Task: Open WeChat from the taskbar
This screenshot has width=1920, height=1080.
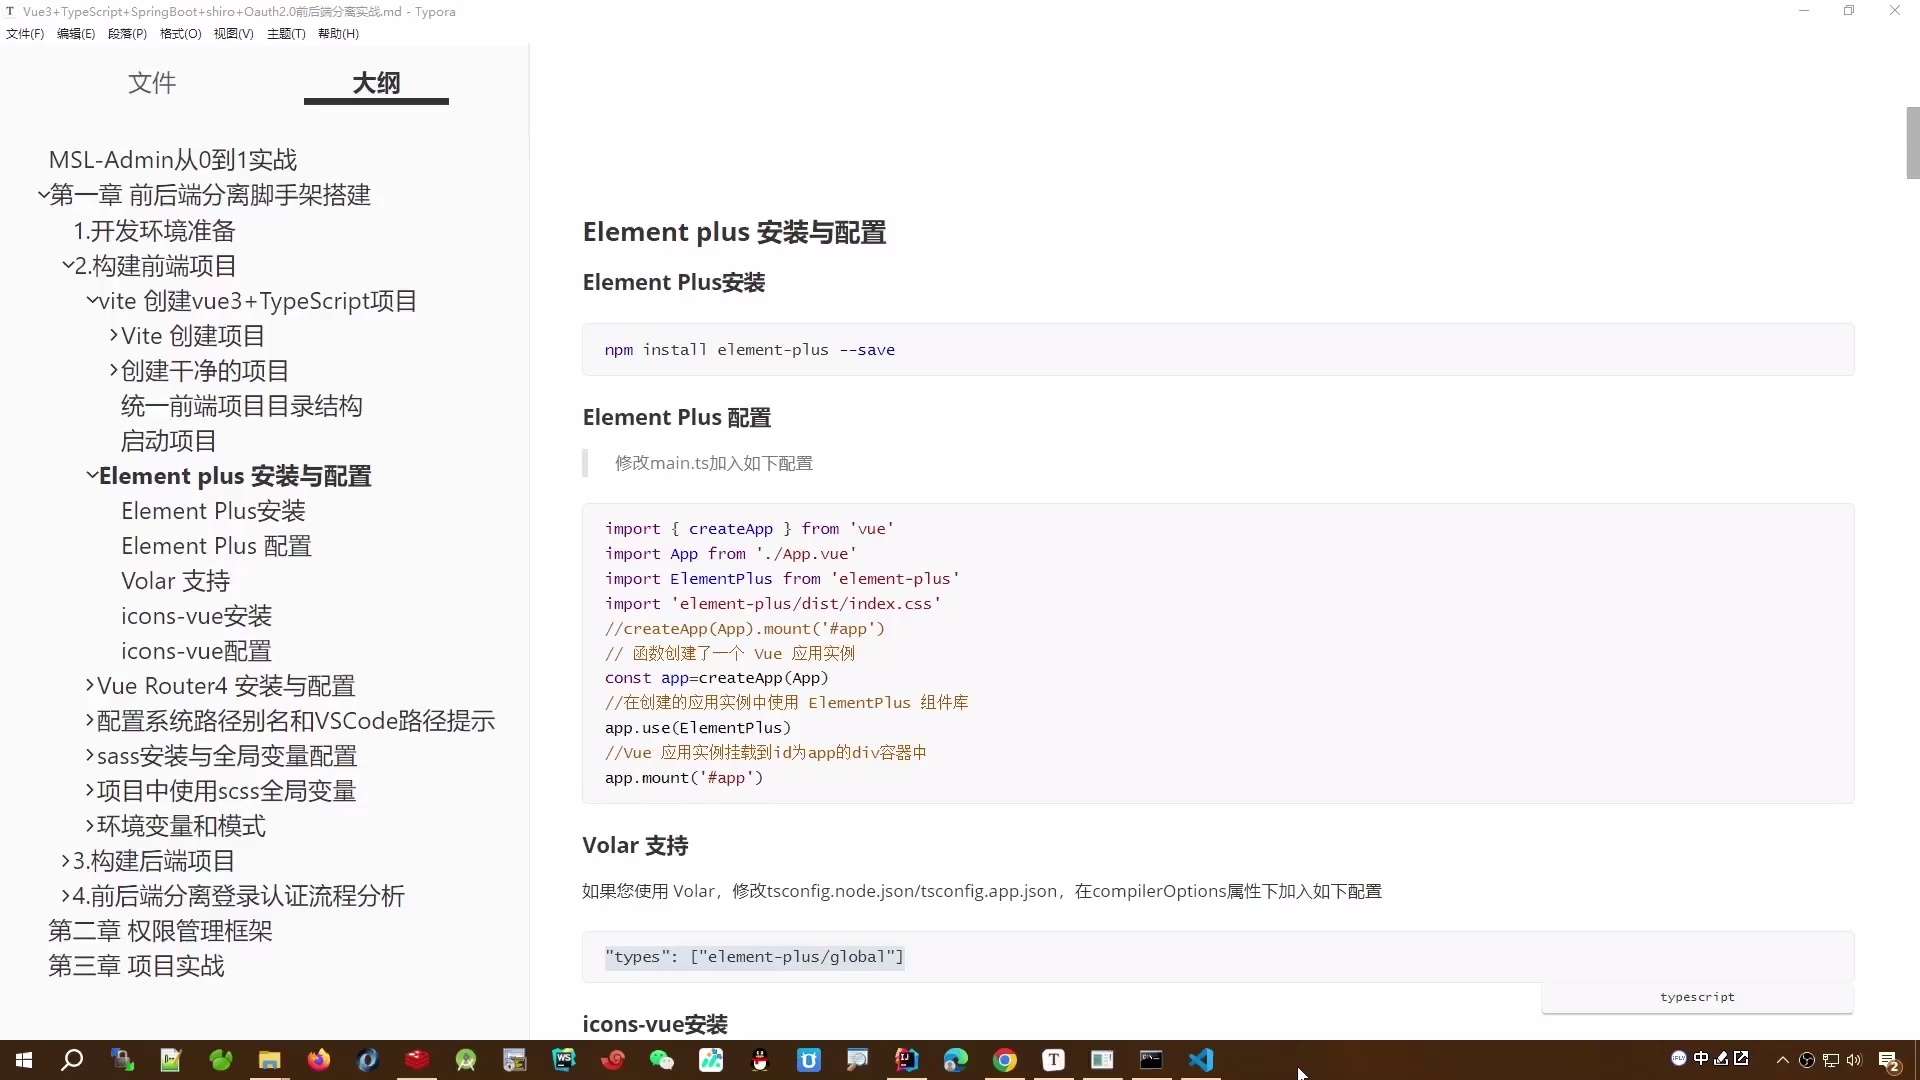Action: tap(662, 1060)
